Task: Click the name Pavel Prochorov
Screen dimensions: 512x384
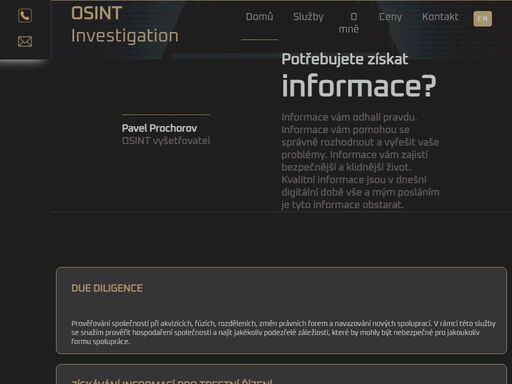Action: click(159, 128)
